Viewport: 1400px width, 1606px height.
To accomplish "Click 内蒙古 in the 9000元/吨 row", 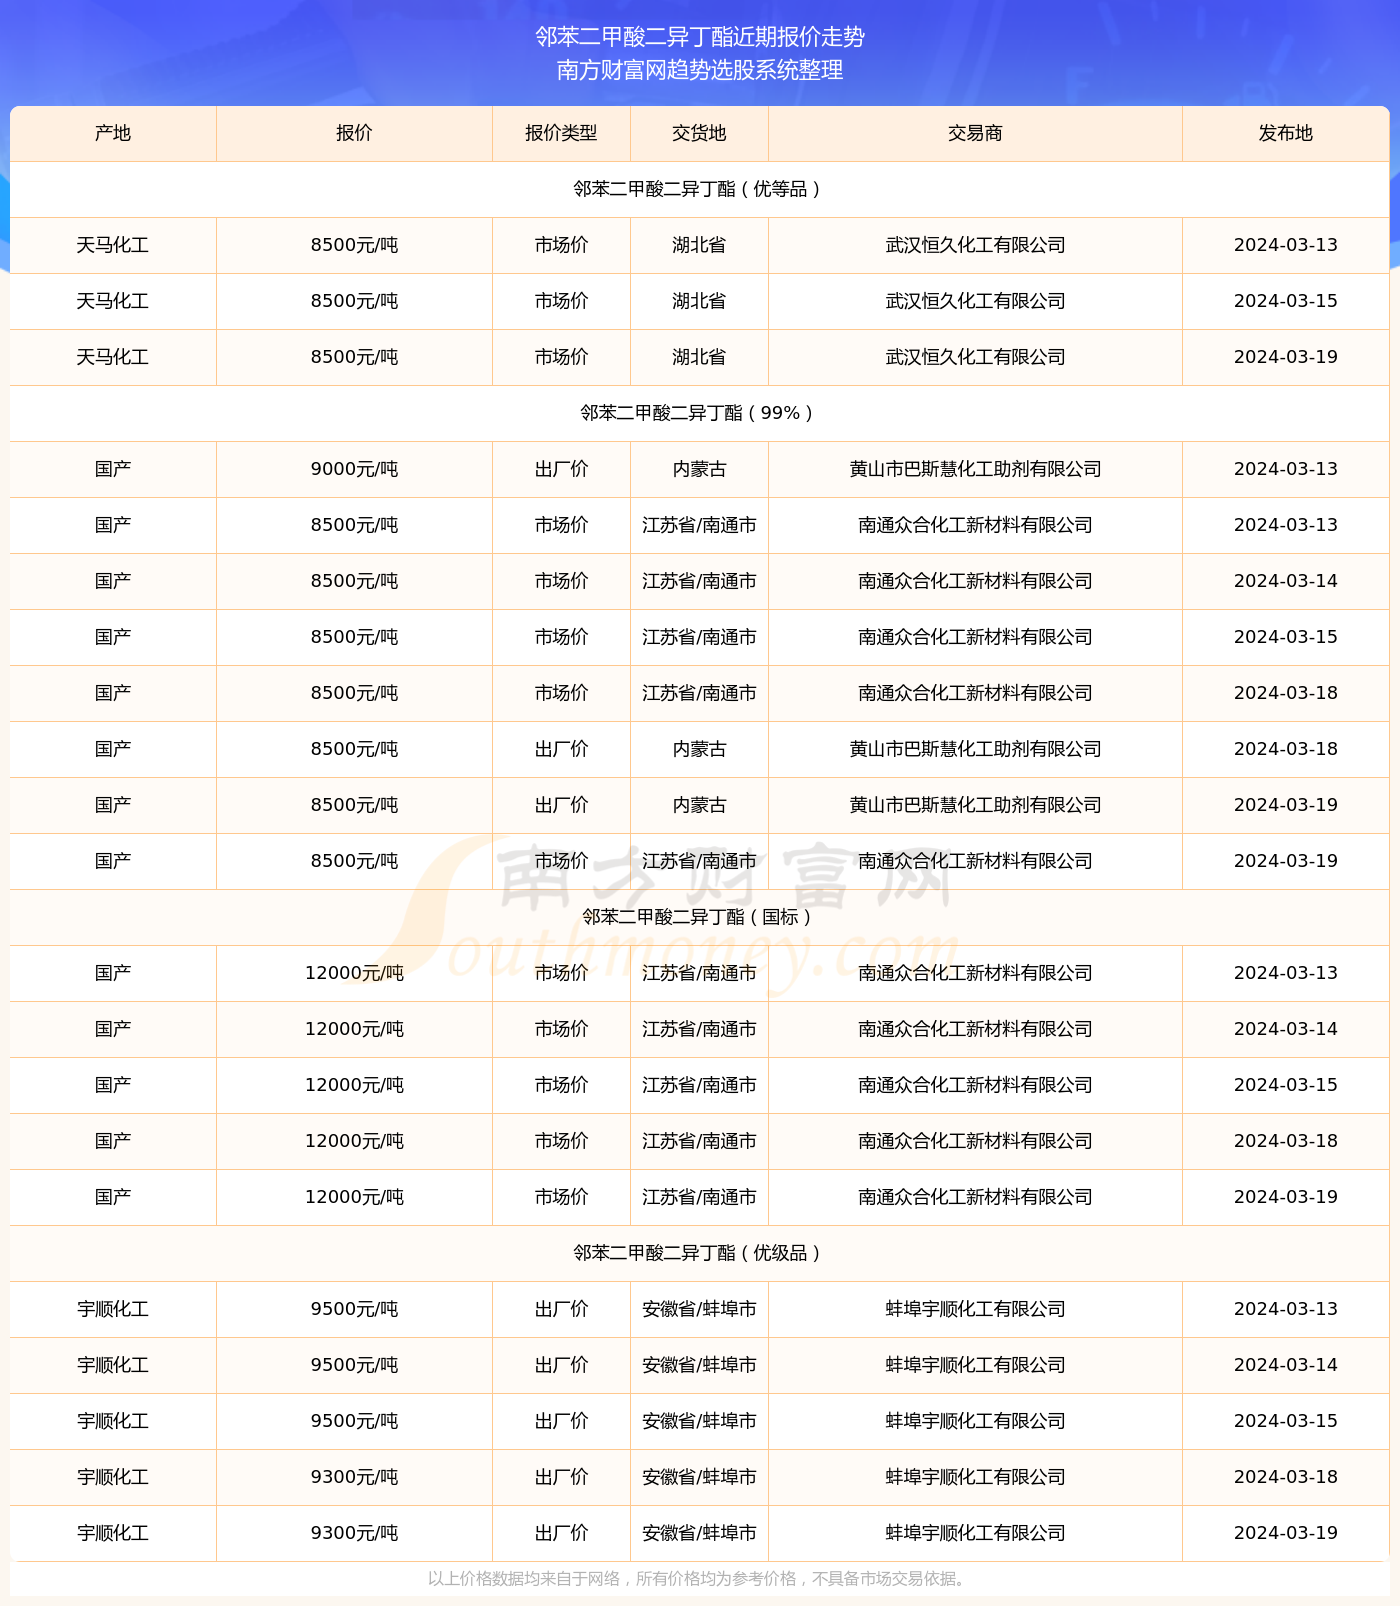I will click(x=699, y=469).
